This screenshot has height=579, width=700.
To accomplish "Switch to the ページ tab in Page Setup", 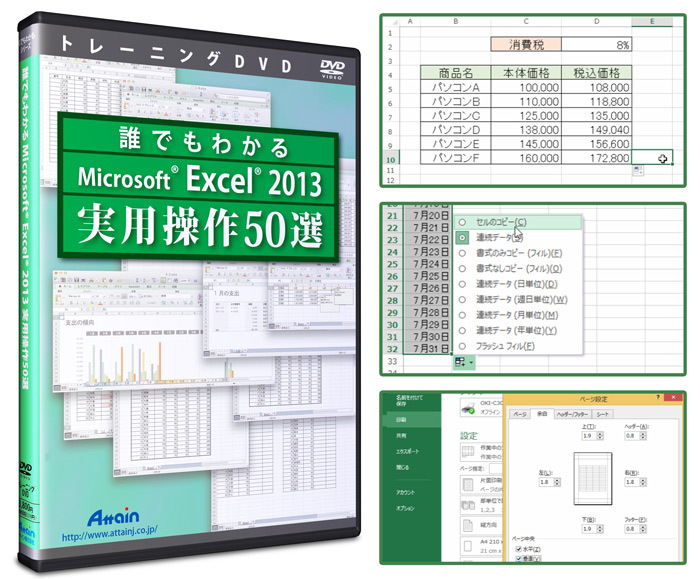I will coord(520,414).
